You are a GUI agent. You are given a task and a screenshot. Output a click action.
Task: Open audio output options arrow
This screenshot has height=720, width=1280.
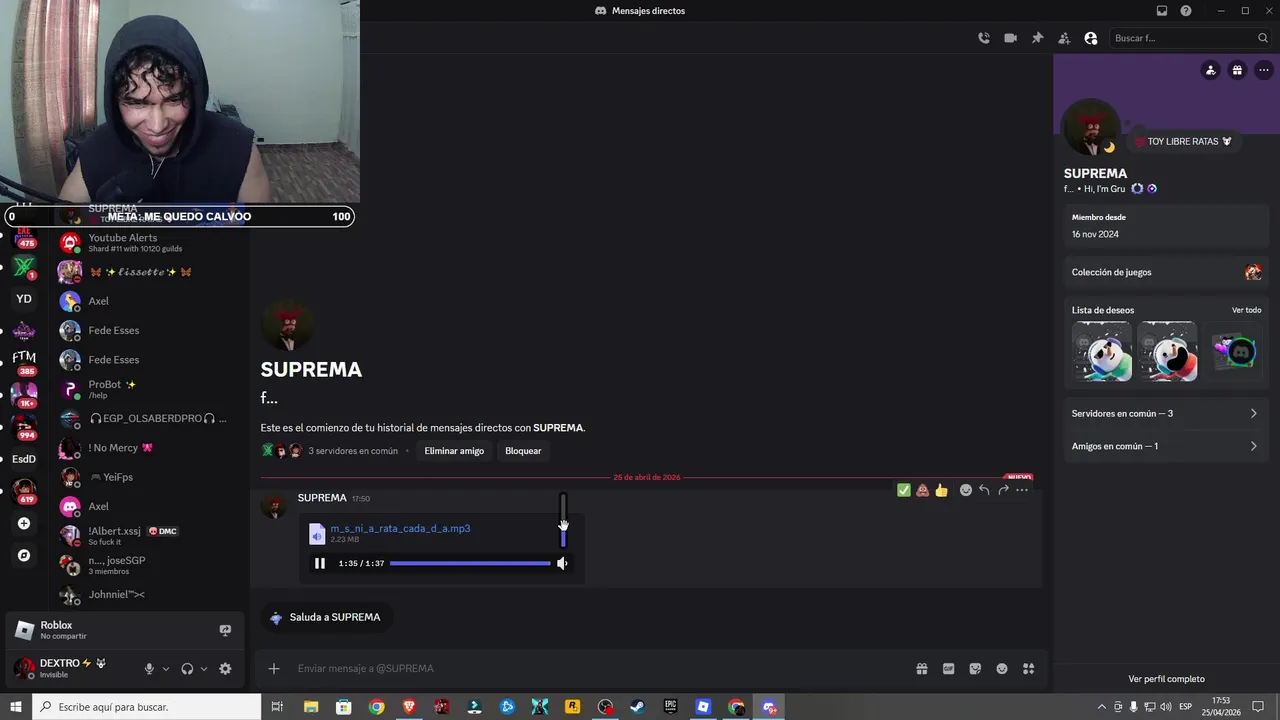click(204, 669)
